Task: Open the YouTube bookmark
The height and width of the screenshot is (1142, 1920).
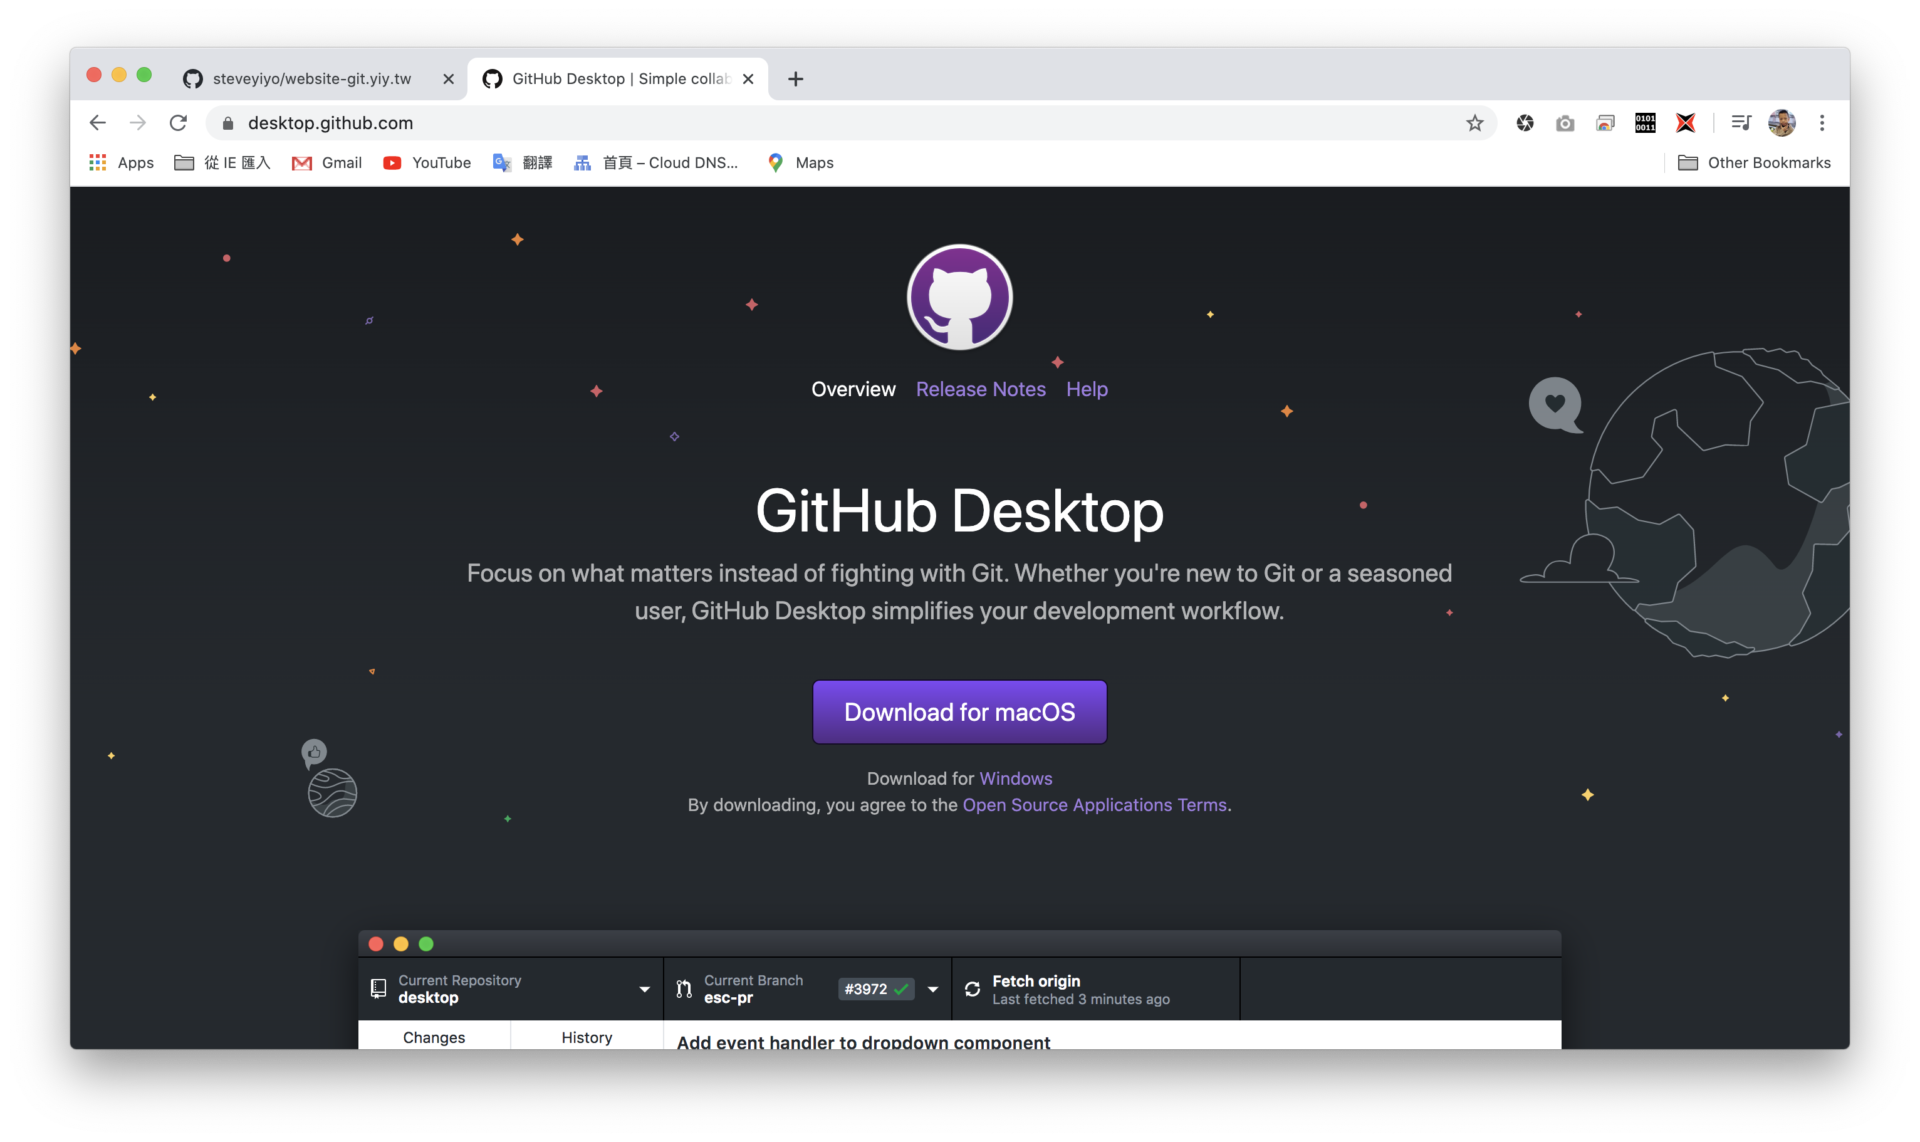Action: click(427, 163)
